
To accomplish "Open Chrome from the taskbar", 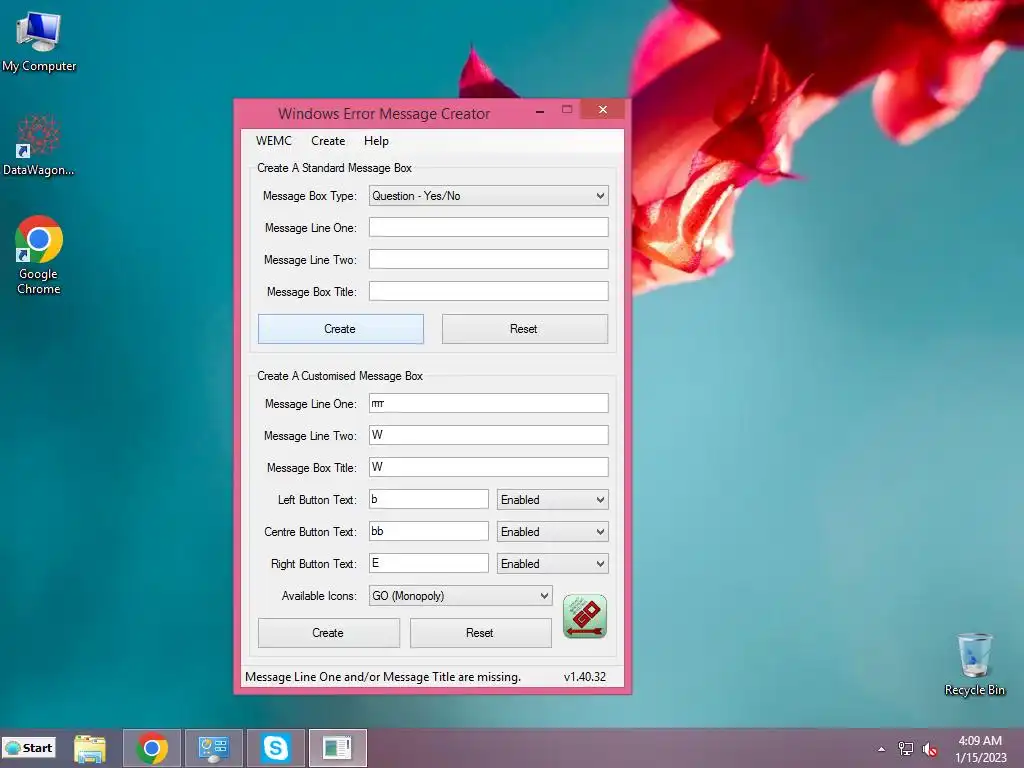I will tap(152, 748).
